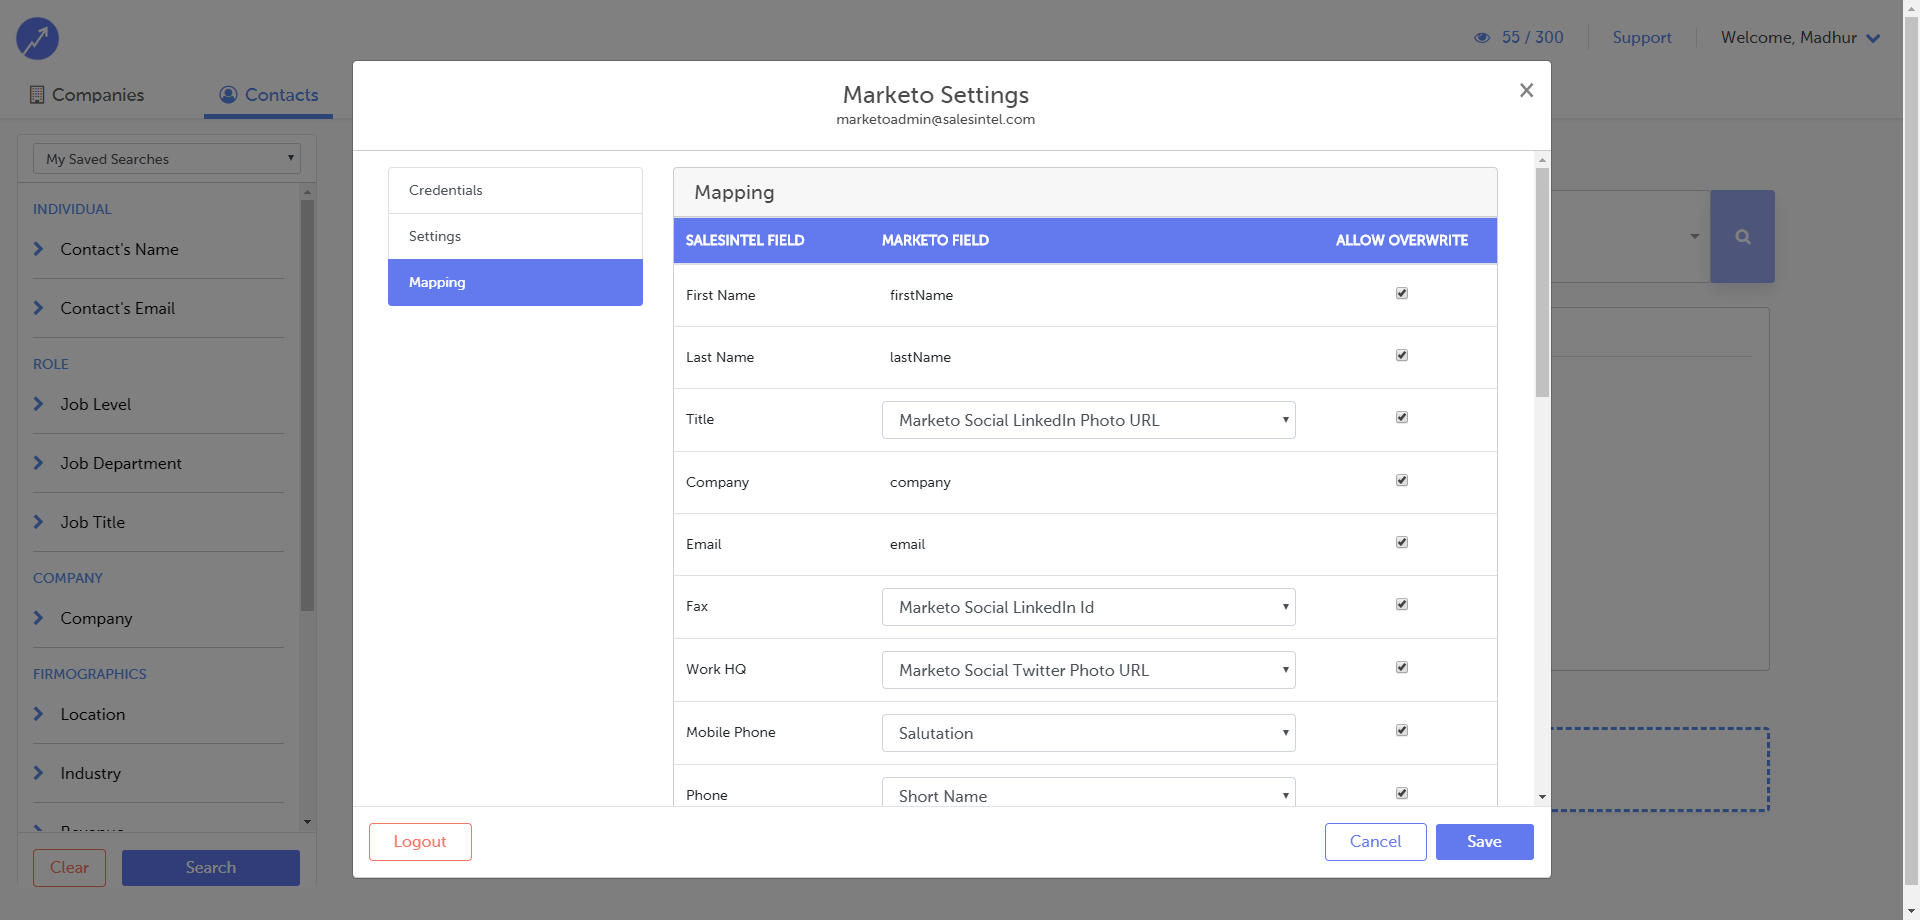Open the Support link
Viewport: 1920px width, 920px height.
[x=1641, y=38]
